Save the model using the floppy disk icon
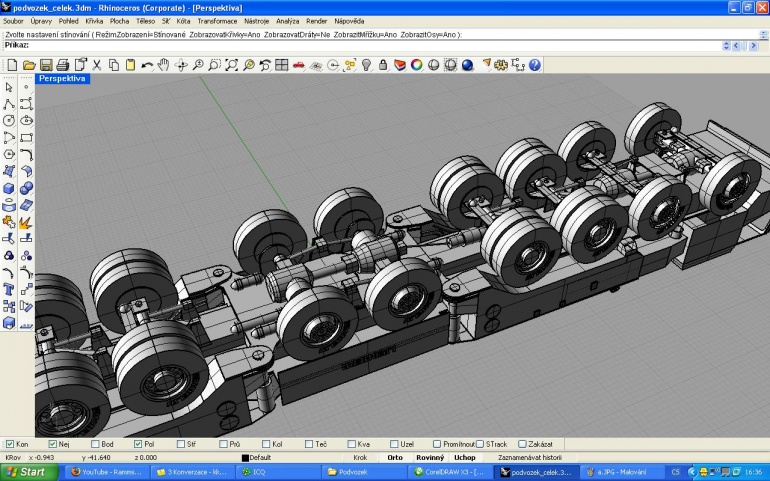 46,65
